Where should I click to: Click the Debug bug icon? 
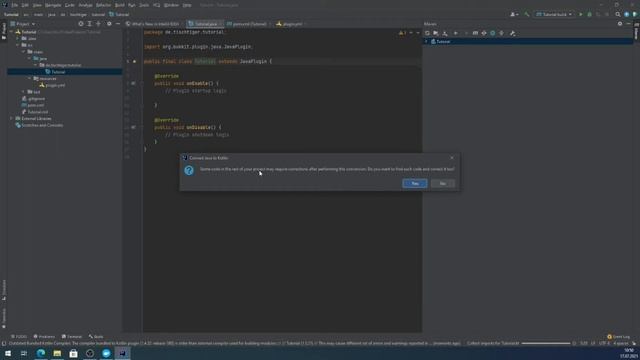[589, 14]
